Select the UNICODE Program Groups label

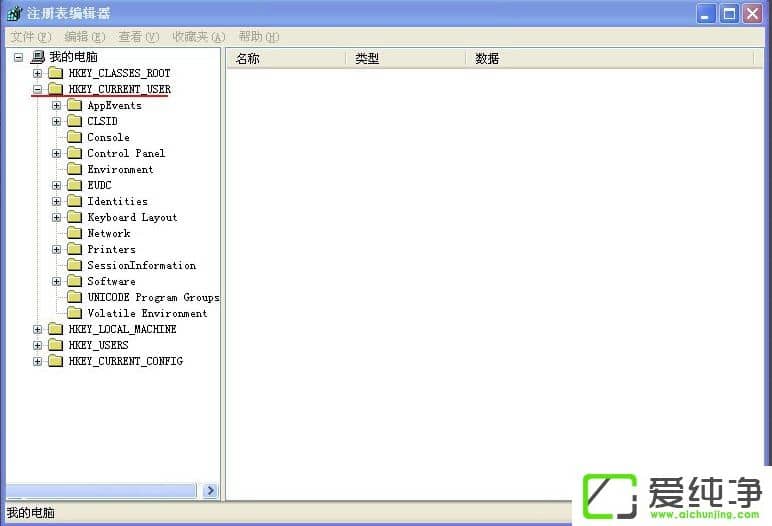click(x=153, y=297)
